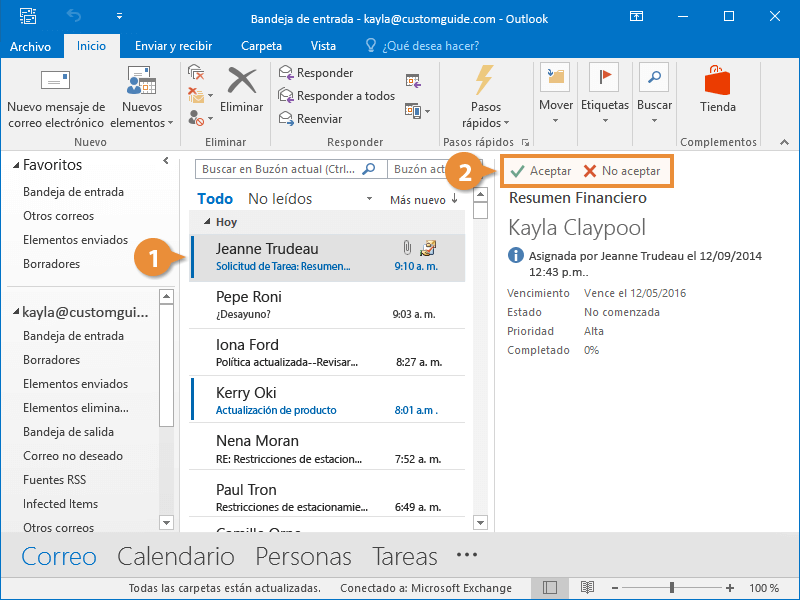The image size is (800, 600).
Task: Open the Más nuevo sort order control
Action: [423, 199]
